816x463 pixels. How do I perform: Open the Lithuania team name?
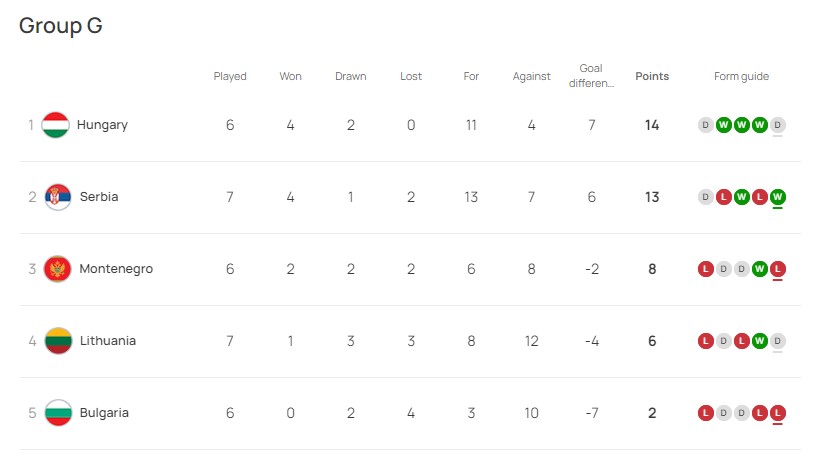click(x=108, y=341)
